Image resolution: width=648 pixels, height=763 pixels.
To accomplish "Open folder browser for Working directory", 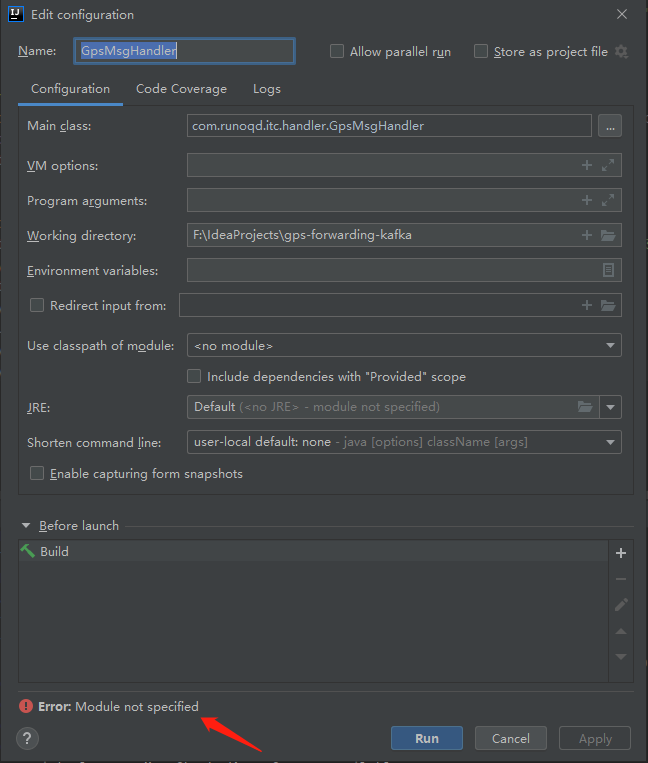I will click(x=608, y=236).
